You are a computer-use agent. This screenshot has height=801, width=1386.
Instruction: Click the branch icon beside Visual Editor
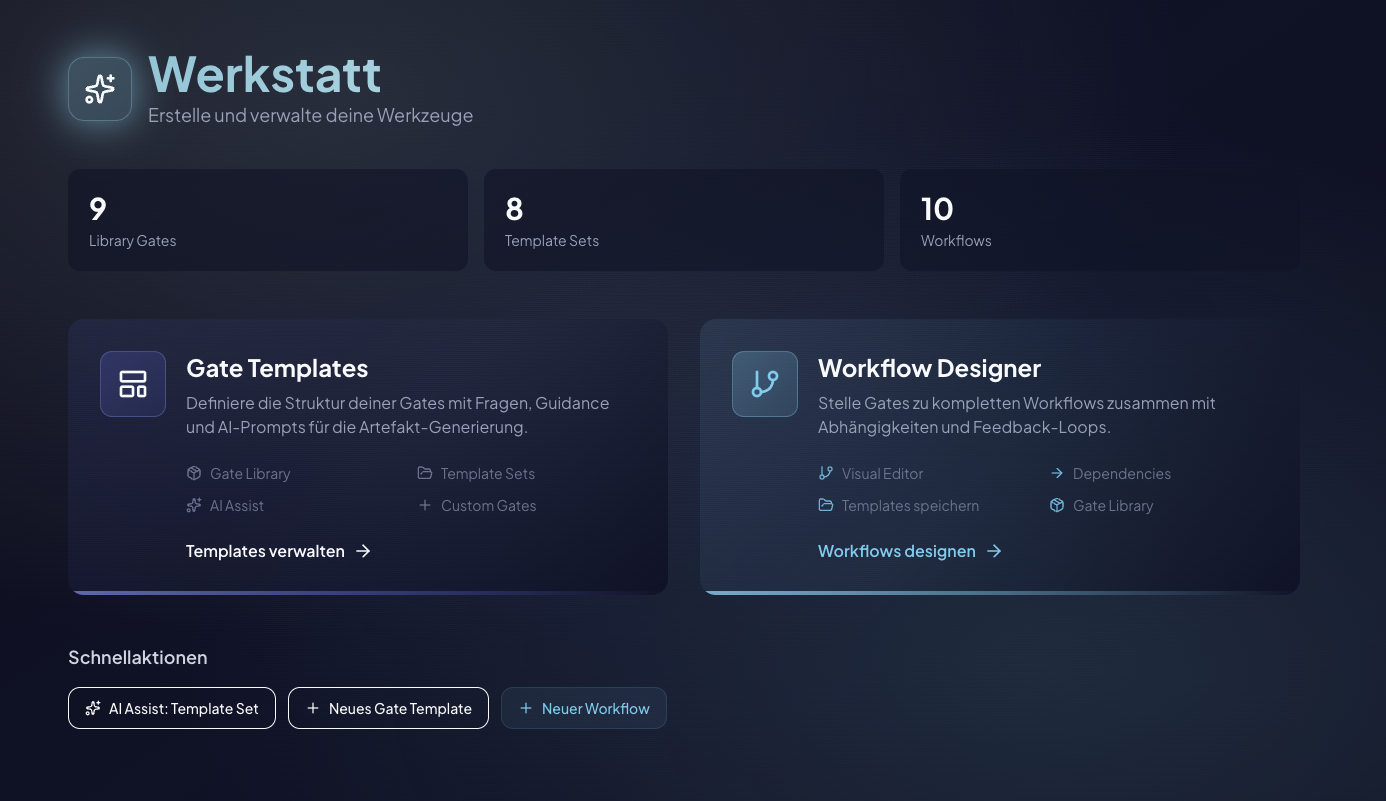point(826,473)
